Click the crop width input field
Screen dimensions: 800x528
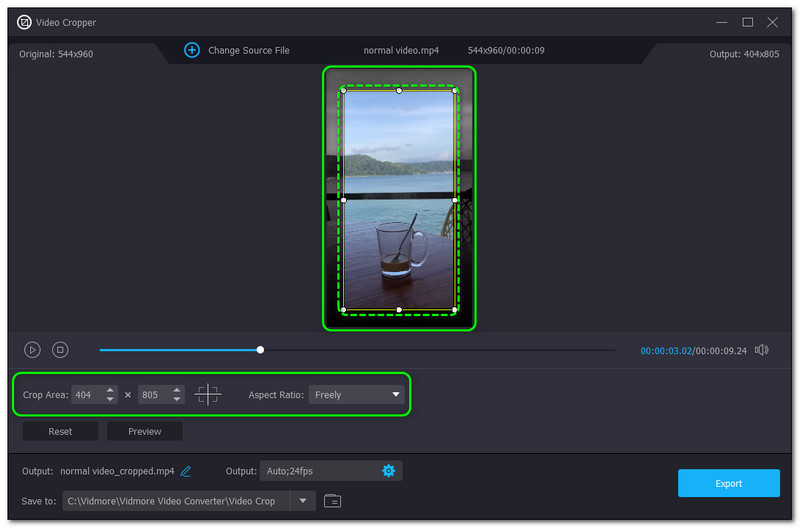87,395
